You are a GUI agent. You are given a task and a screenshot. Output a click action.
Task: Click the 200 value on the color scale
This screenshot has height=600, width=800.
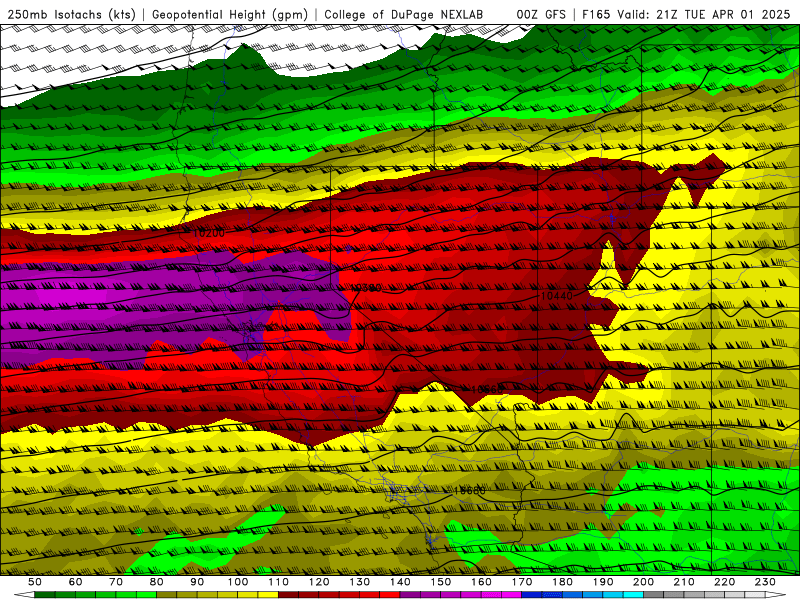coord(643,582)
